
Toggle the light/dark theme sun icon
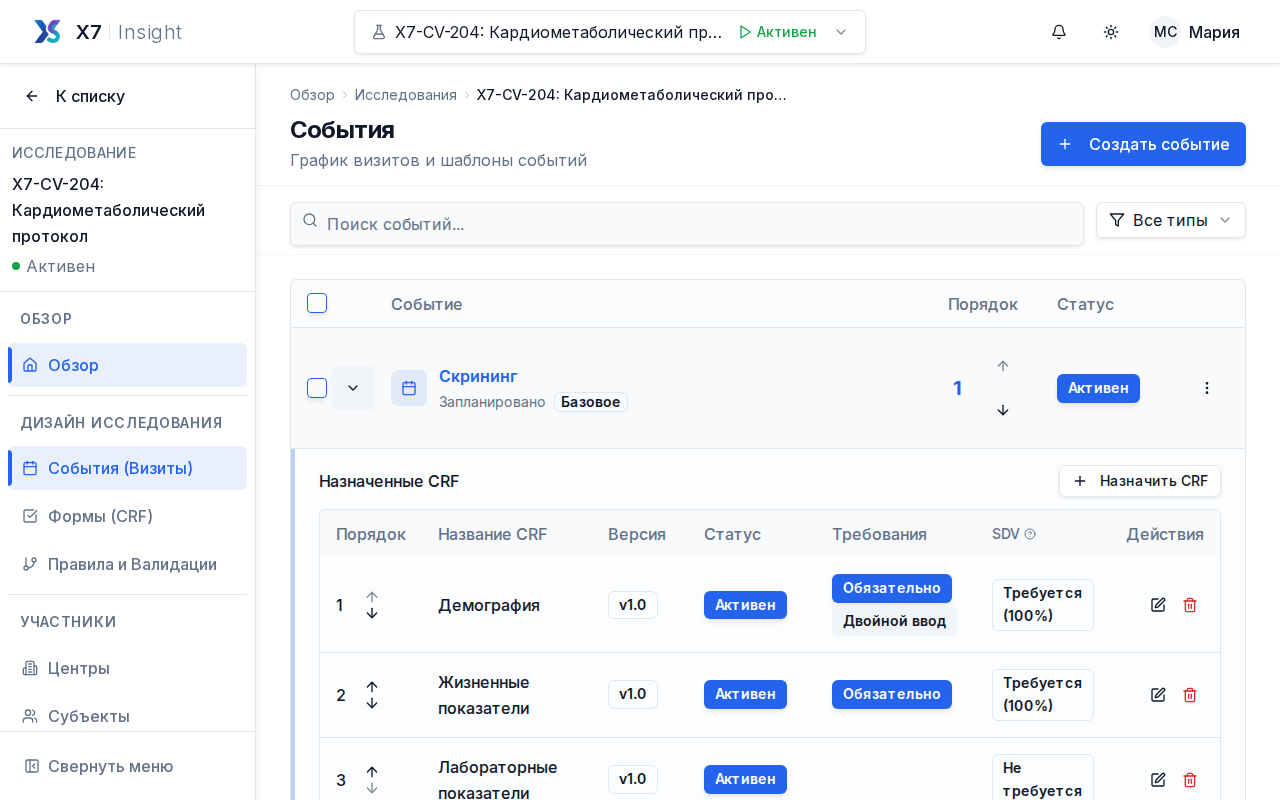tap(1111, 32)
